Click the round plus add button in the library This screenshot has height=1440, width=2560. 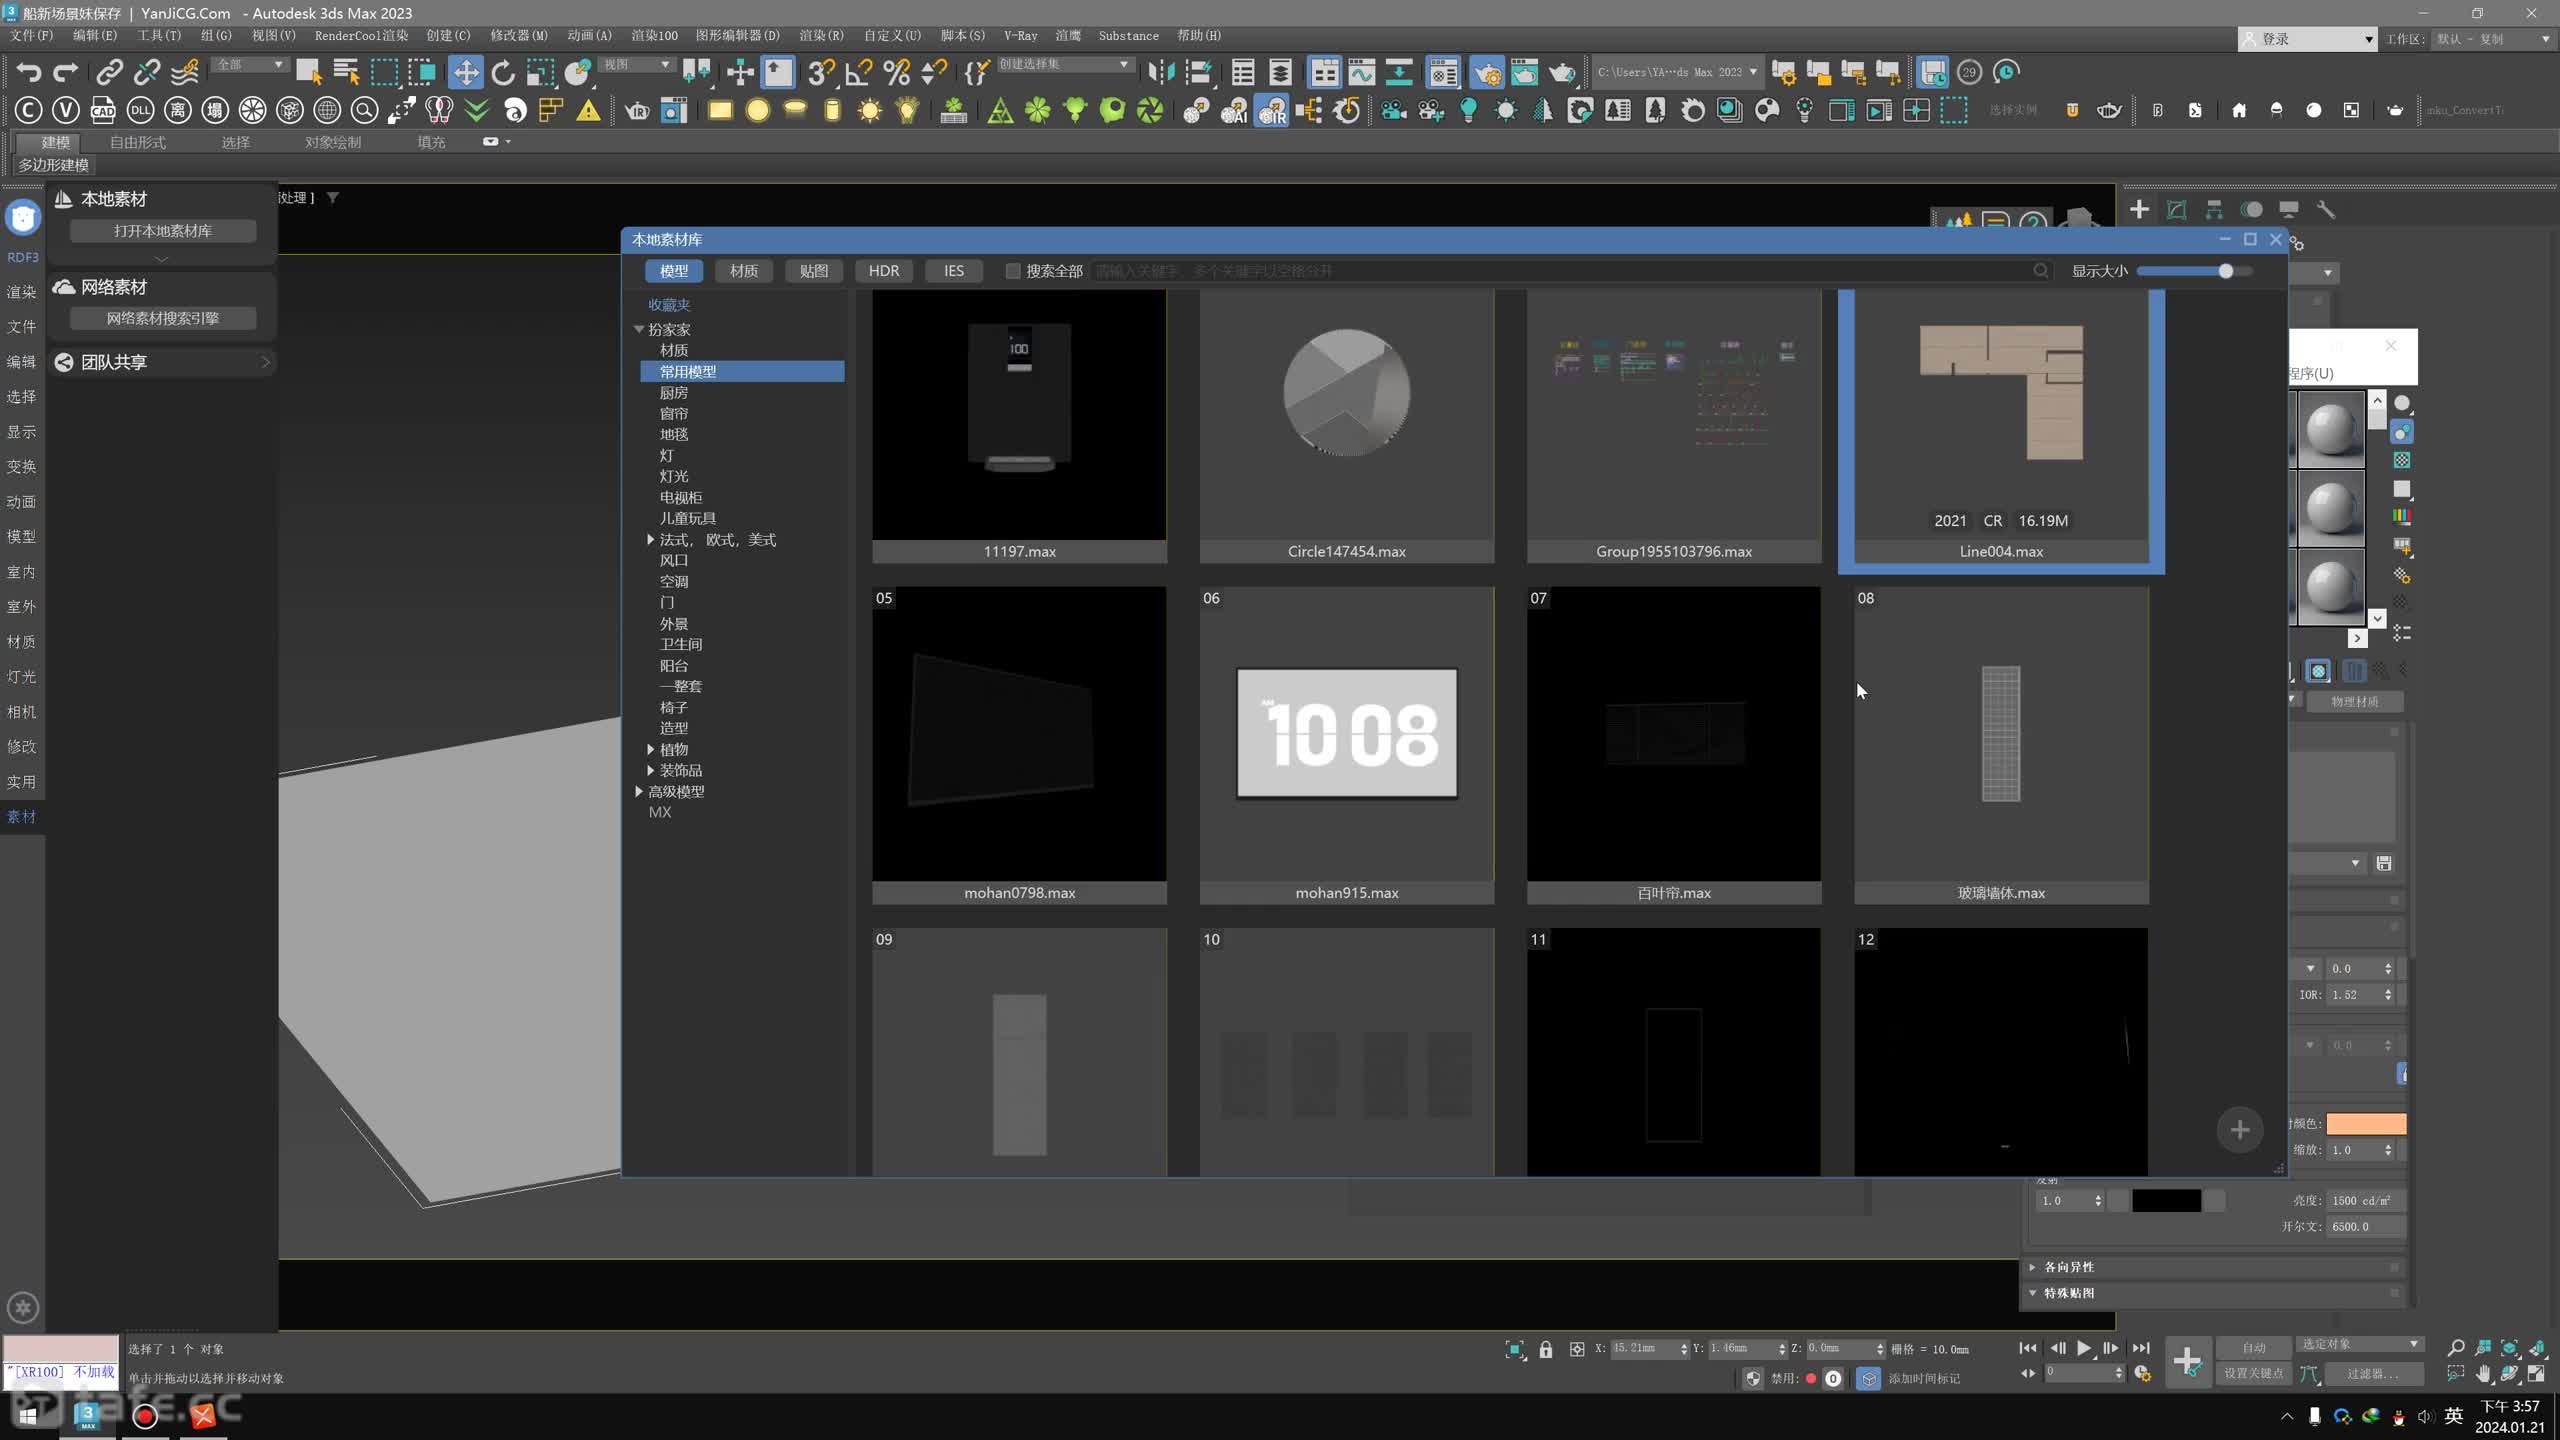coord(2240,1130)
